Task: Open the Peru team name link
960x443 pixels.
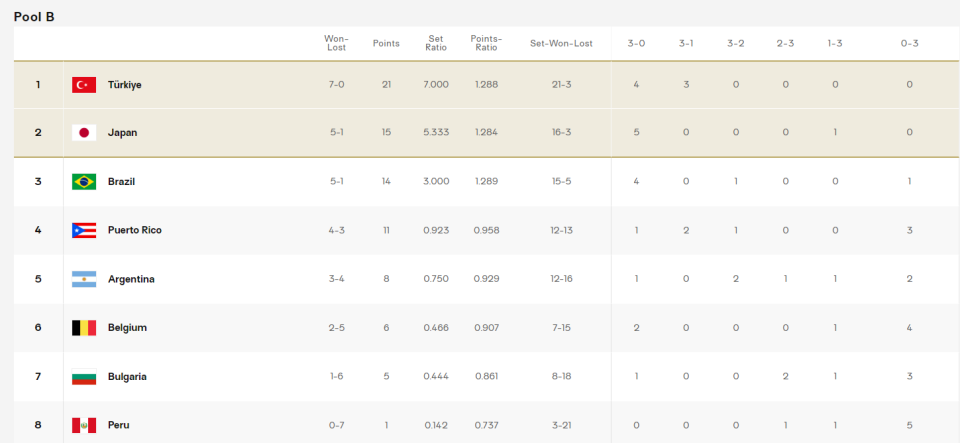Action: click(x=119, y=425)
